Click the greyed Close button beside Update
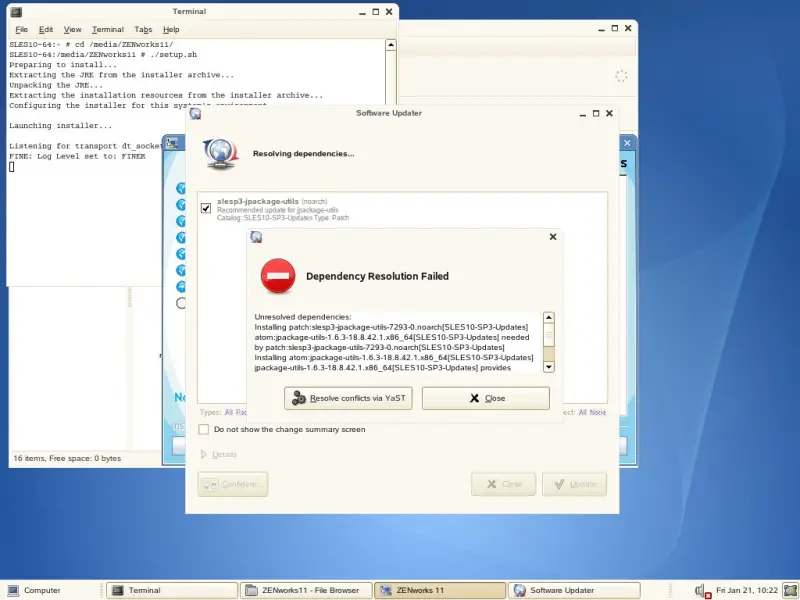This screenshot has width=800, height=600. [504, 484]
